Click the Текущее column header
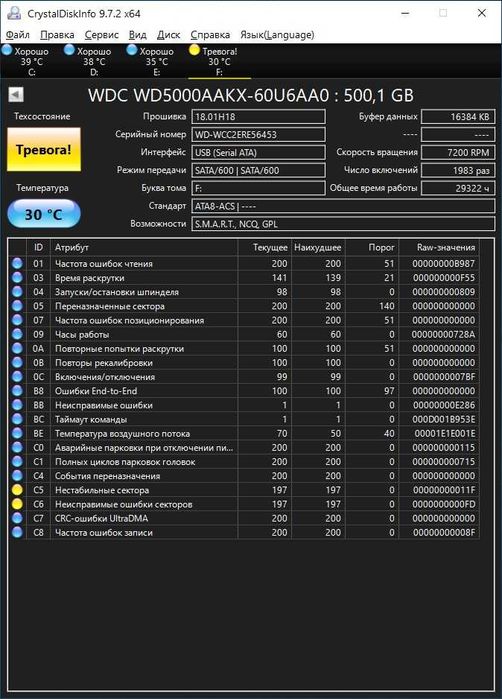 265,247
